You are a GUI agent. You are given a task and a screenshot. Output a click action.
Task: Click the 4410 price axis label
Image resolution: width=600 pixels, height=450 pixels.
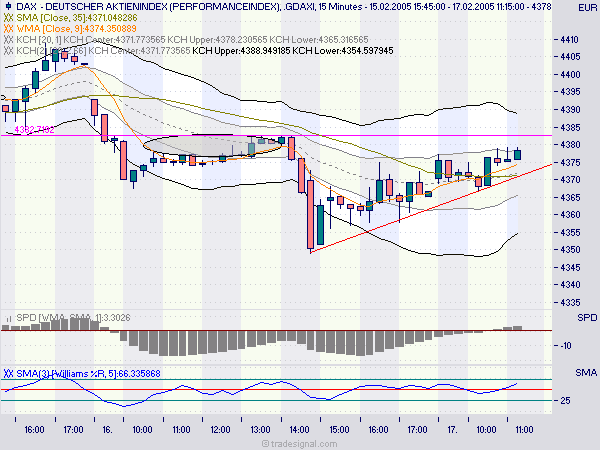[x=569, y=39]
